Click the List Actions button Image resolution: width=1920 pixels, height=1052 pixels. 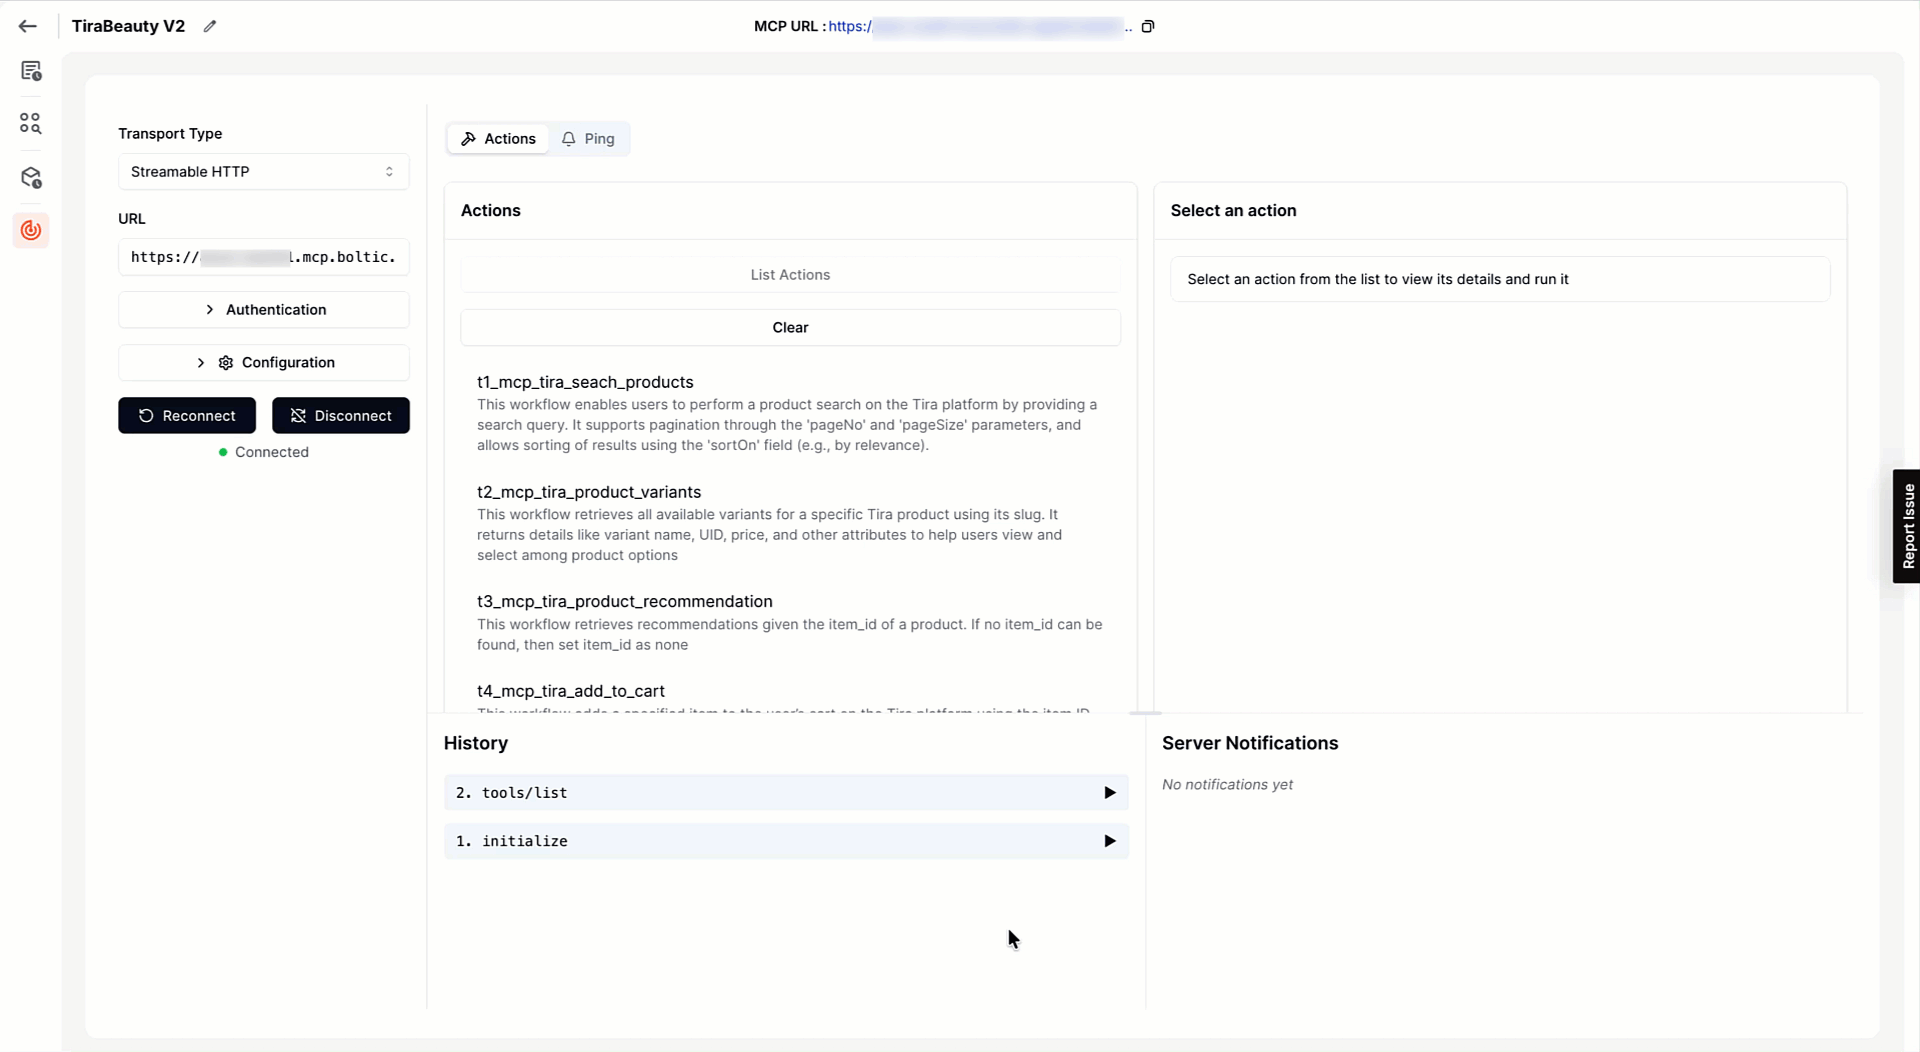790,275
